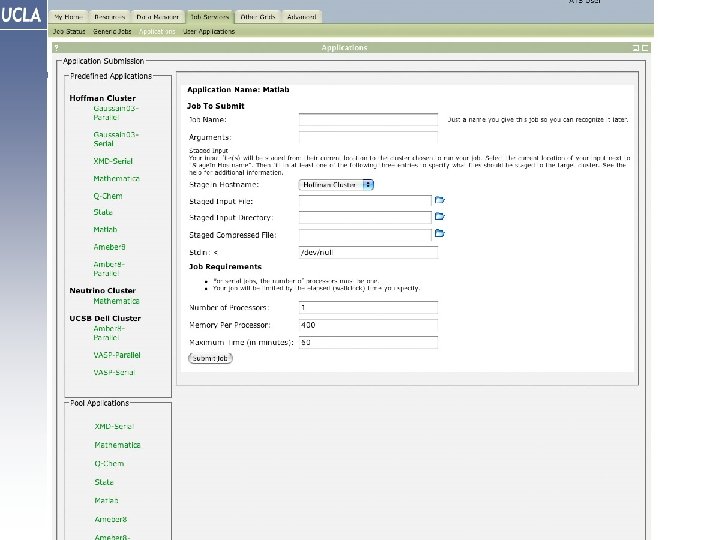Image resolution: width=720 pixels, height=540 pixels.
Task: Click the Staged Input Directory text field
Action: (365, 217)
